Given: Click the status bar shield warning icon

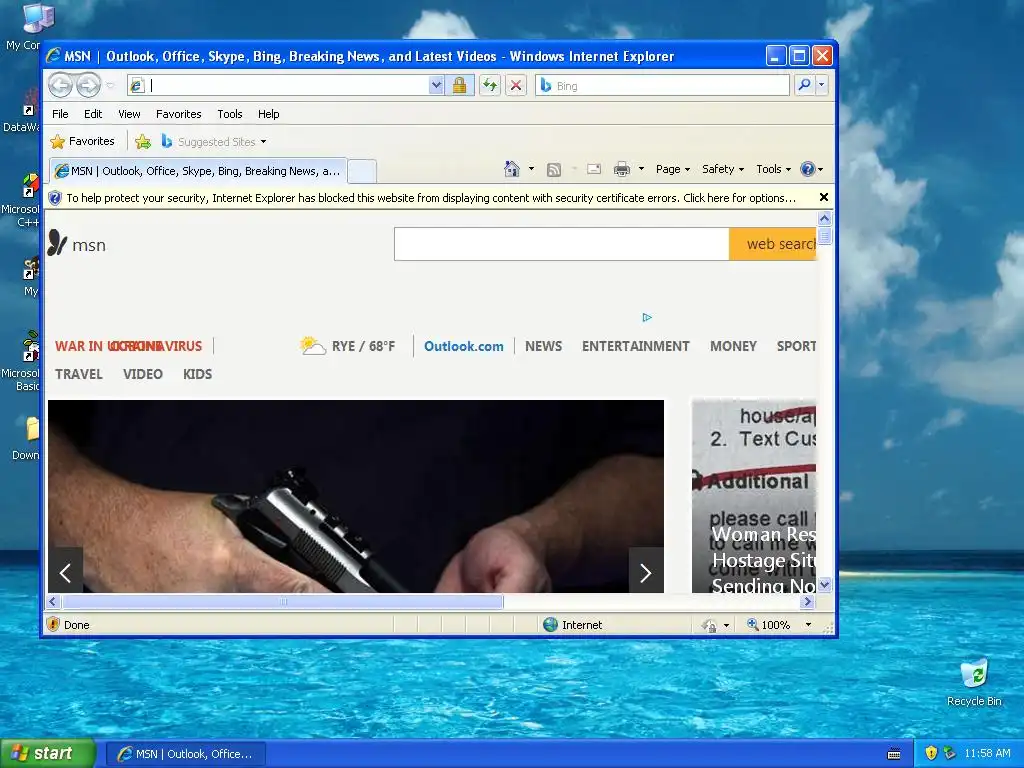Looking at the screenshot, I should coord(54,624).
